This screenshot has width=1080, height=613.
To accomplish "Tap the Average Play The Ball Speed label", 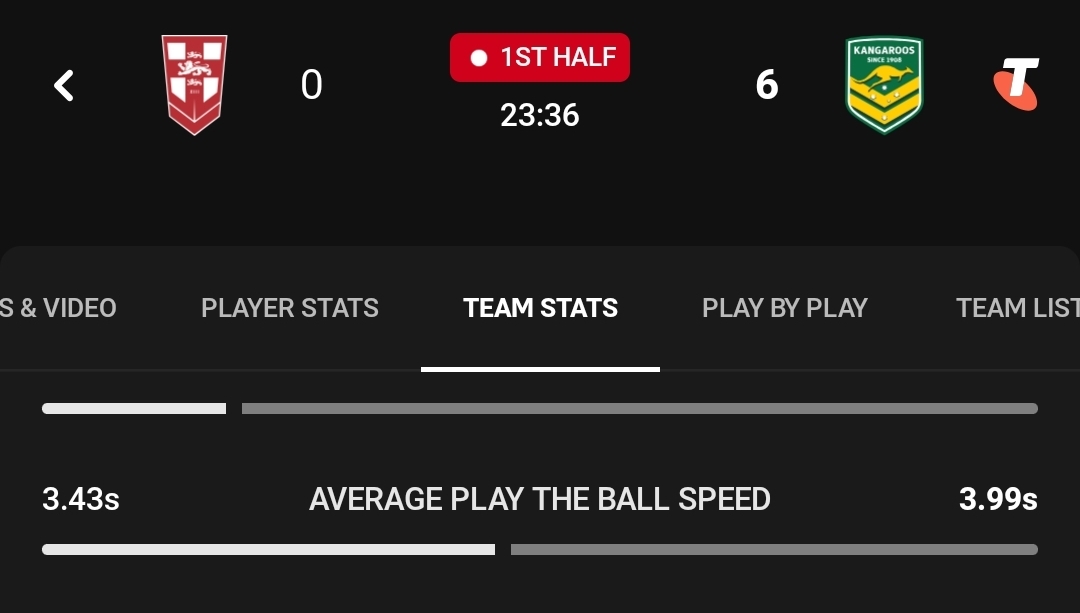I will pos(540,499).
